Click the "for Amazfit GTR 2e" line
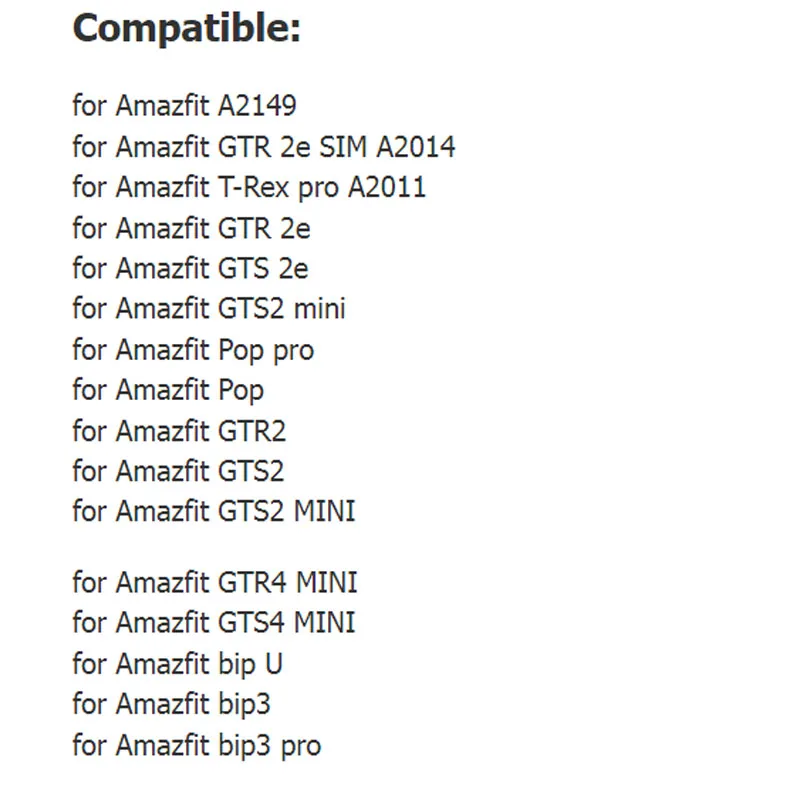Viewport: 800px width, 800px height. [191, 228]
